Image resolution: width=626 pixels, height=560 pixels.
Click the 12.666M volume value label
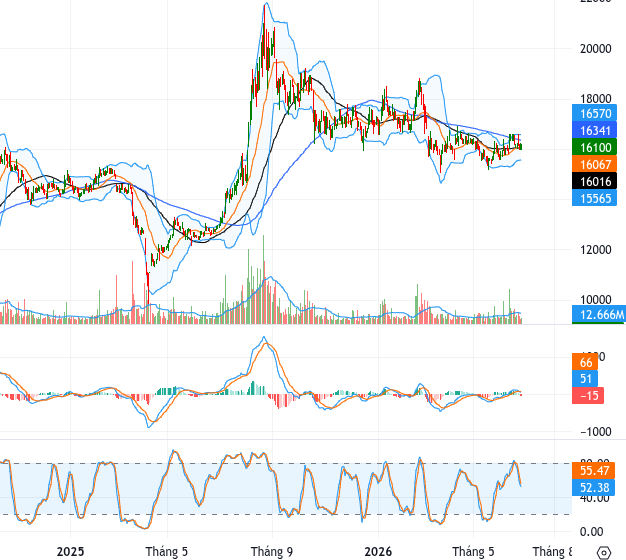(599, 315)
